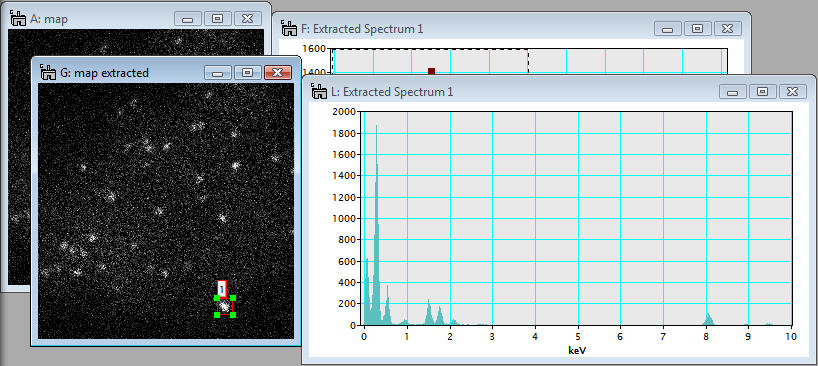Click the dark red marker in spectrum F
The image size is (818, 366).
(431, 71)
